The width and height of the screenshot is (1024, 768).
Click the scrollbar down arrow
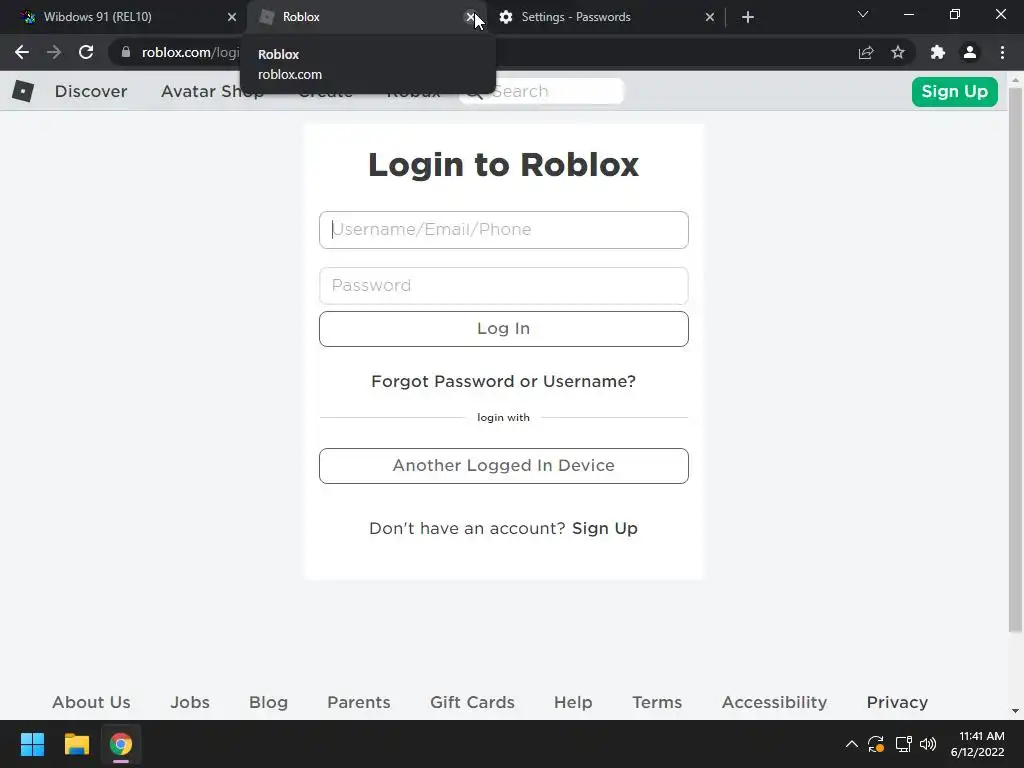pos(1015,711)
